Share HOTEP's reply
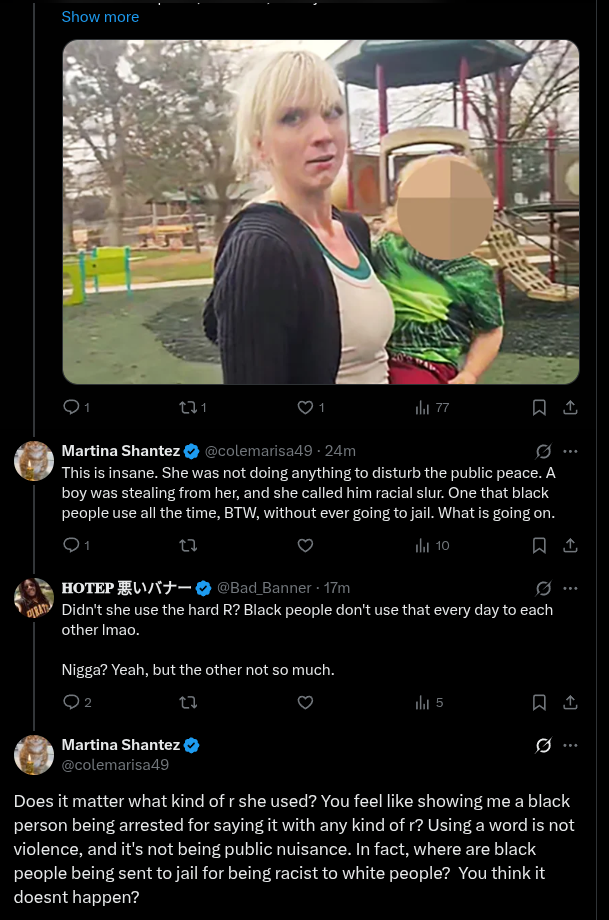Image resolution: width=609 pixels, height=920 pixels. 571,702
